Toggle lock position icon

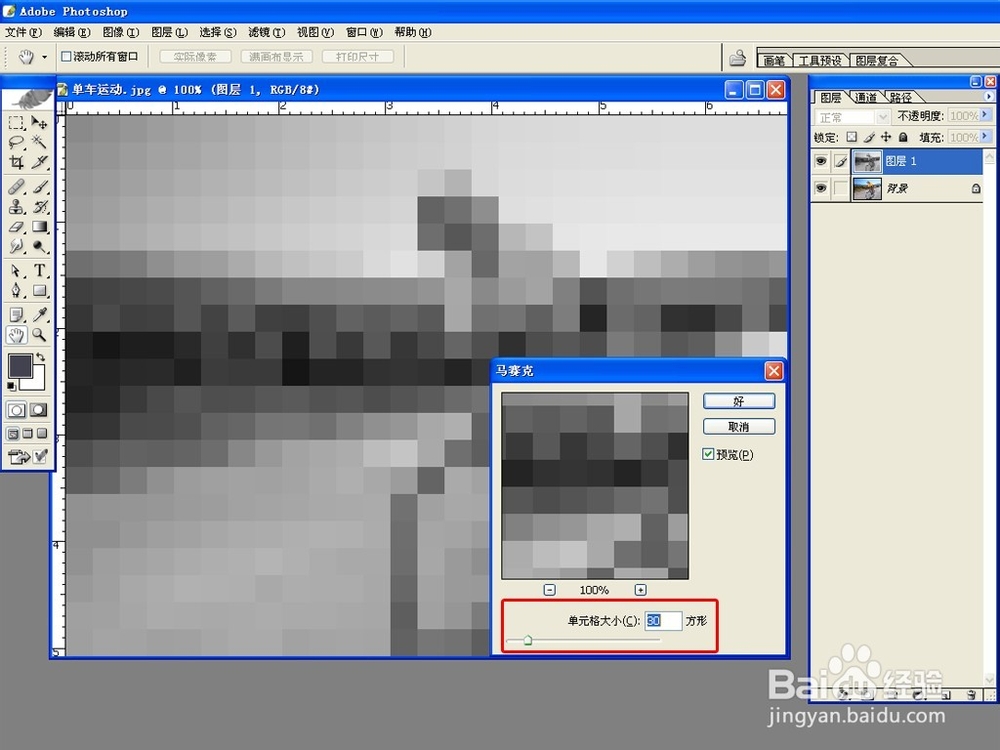pyautogui.click(x=886, y=136)
